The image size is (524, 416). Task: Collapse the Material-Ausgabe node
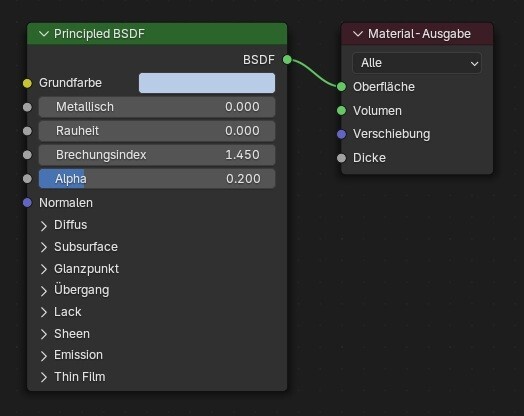click(x=358, y=34)
